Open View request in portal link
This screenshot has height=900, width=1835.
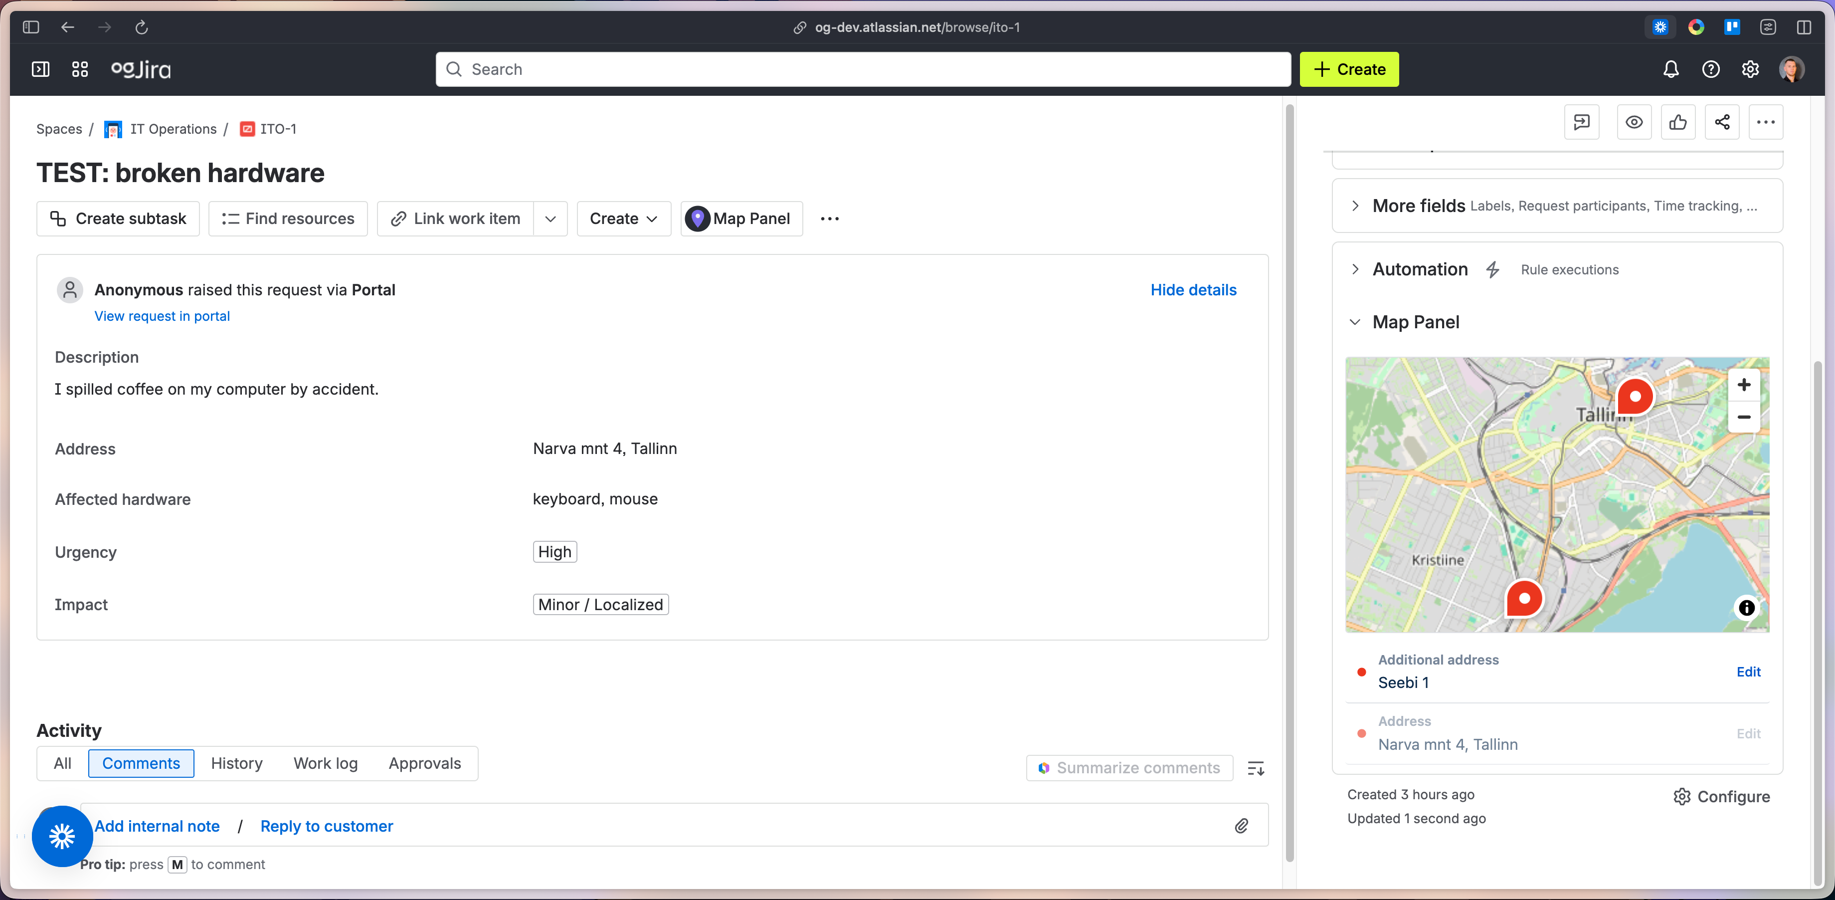coord(162,316)
